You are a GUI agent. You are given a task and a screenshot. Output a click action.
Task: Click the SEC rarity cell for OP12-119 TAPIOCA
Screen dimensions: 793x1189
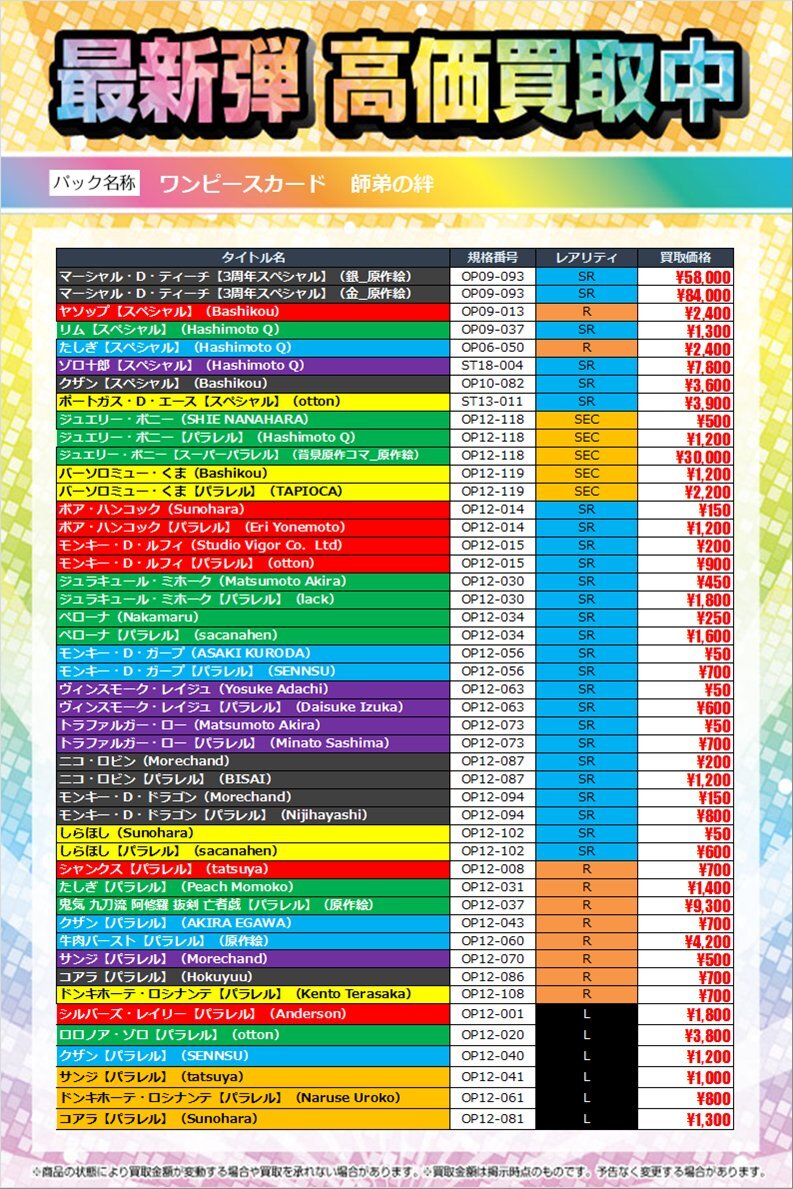click(x=586, y=491)
